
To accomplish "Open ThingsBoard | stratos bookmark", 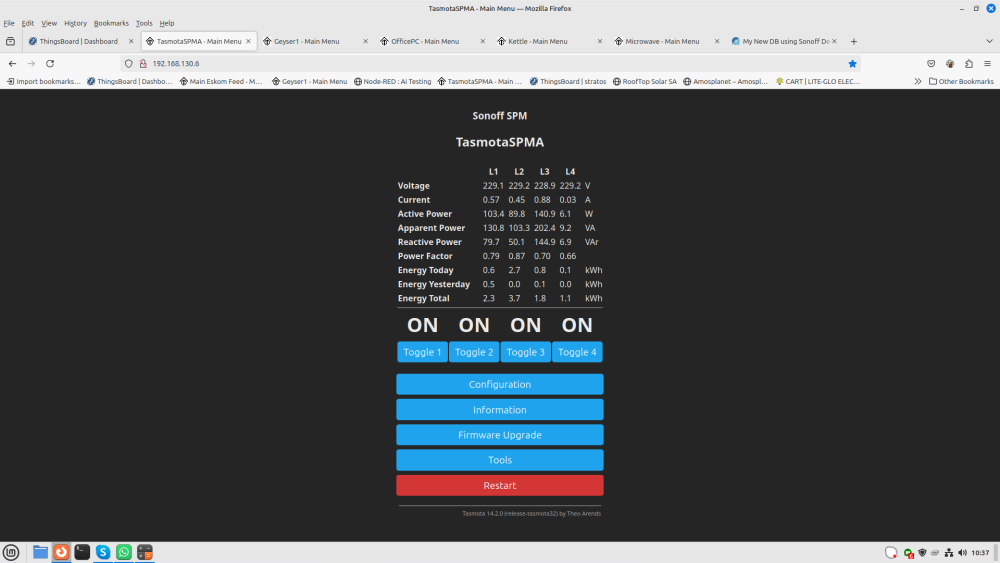I will point(568,82).
